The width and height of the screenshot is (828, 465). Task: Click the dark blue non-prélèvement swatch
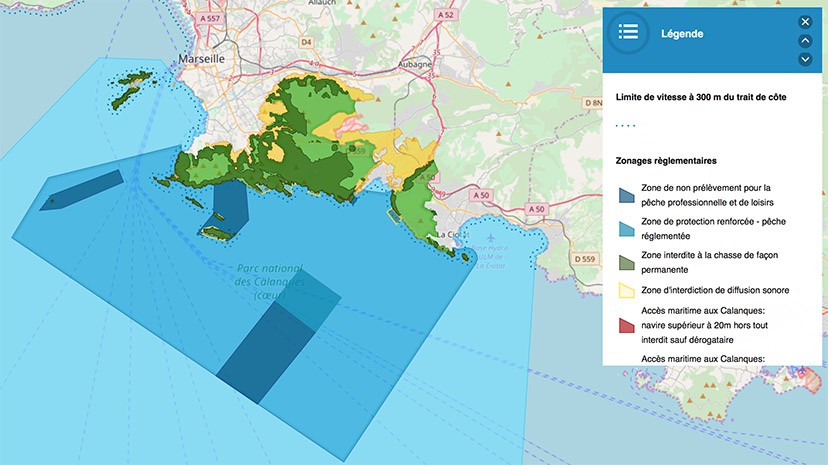(x=625, y=194)
